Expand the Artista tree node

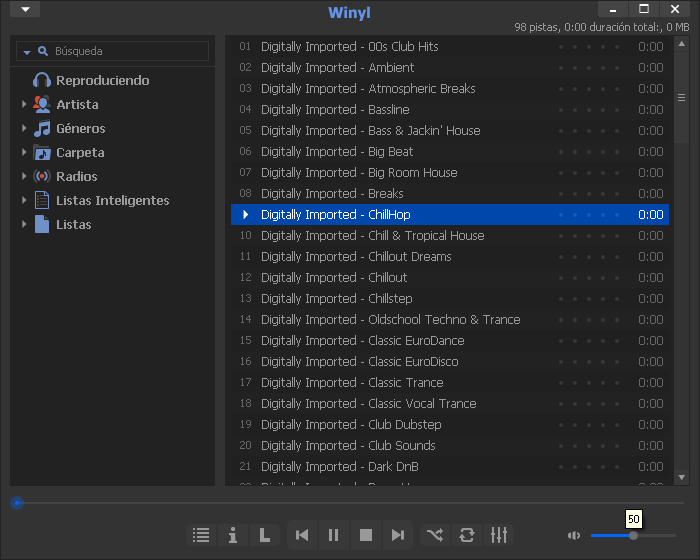click(24, 104)
